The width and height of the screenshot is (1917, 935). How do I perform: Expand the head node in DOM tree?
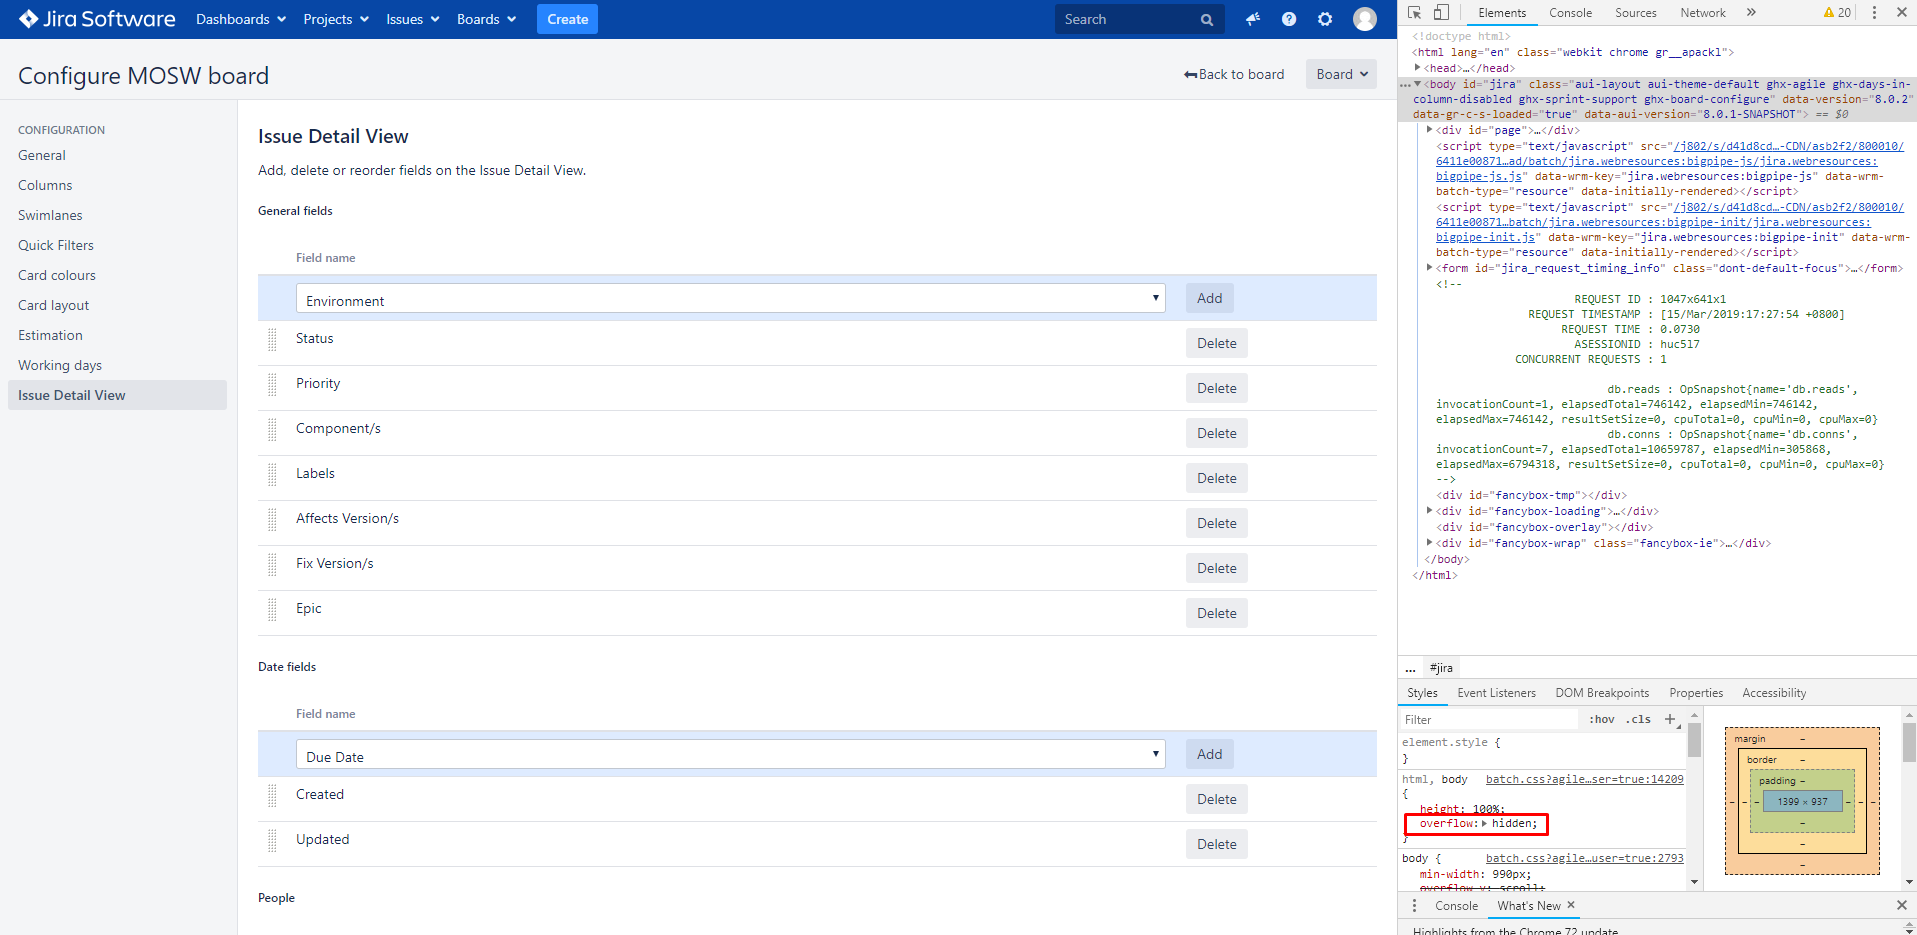1418,68
